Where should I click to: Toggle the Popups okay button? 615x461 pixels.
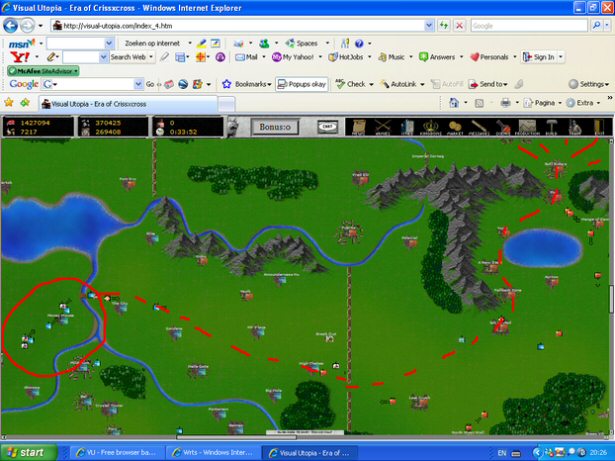[302, 84]
